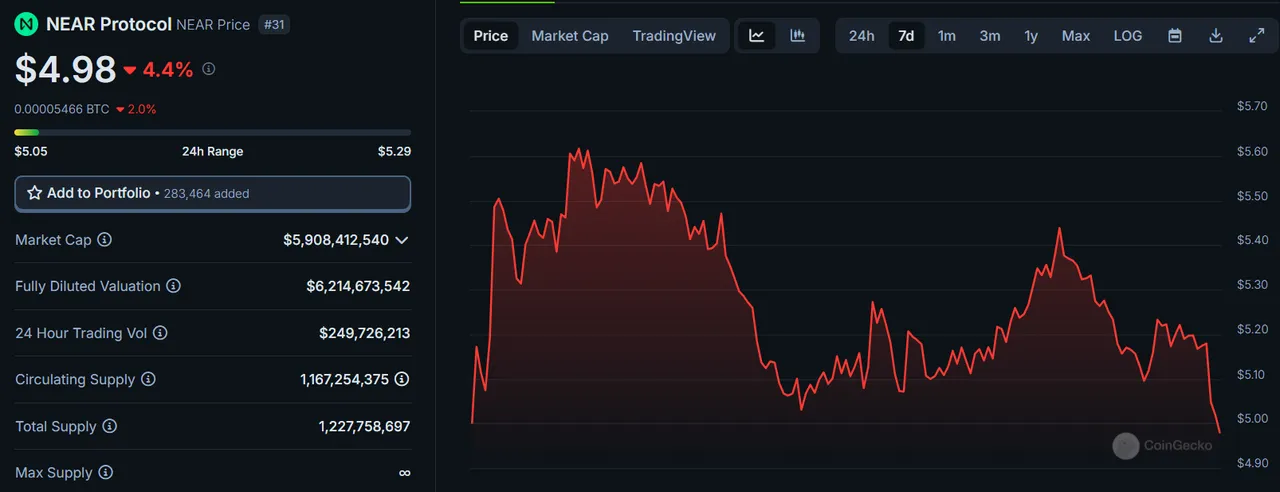This screenshot has height=492, width=1280.
Task: Click the Add to Portfolio button
Action: (x=212, y=194)
